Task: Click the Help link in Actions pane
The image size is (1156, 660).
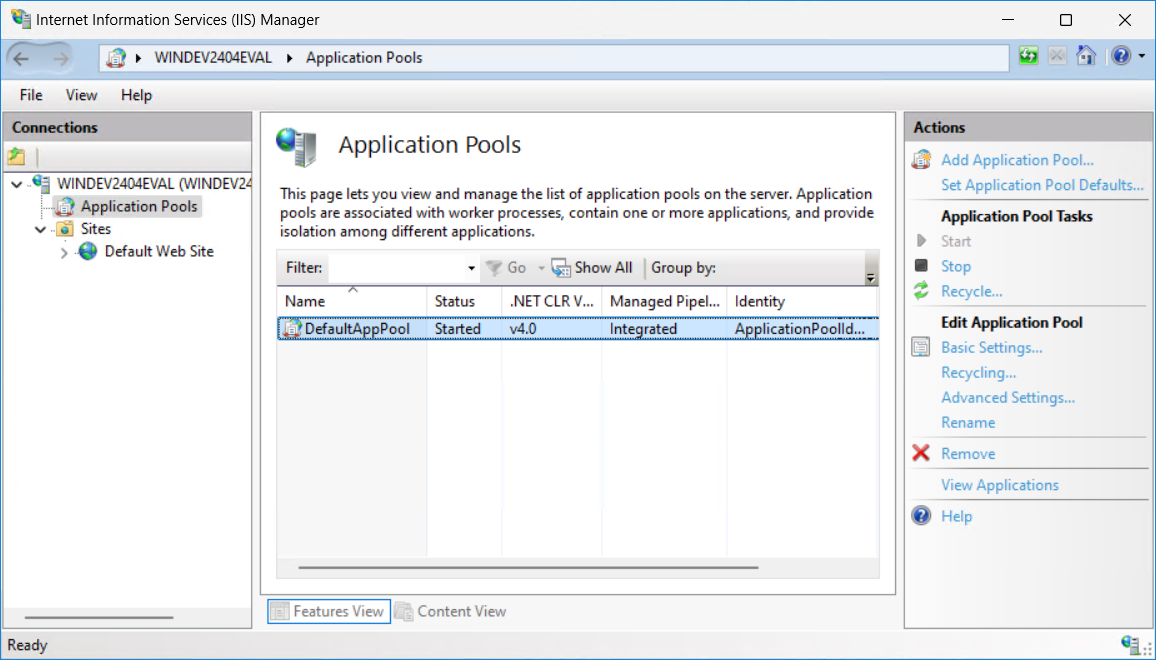Action: click(956, 516)
